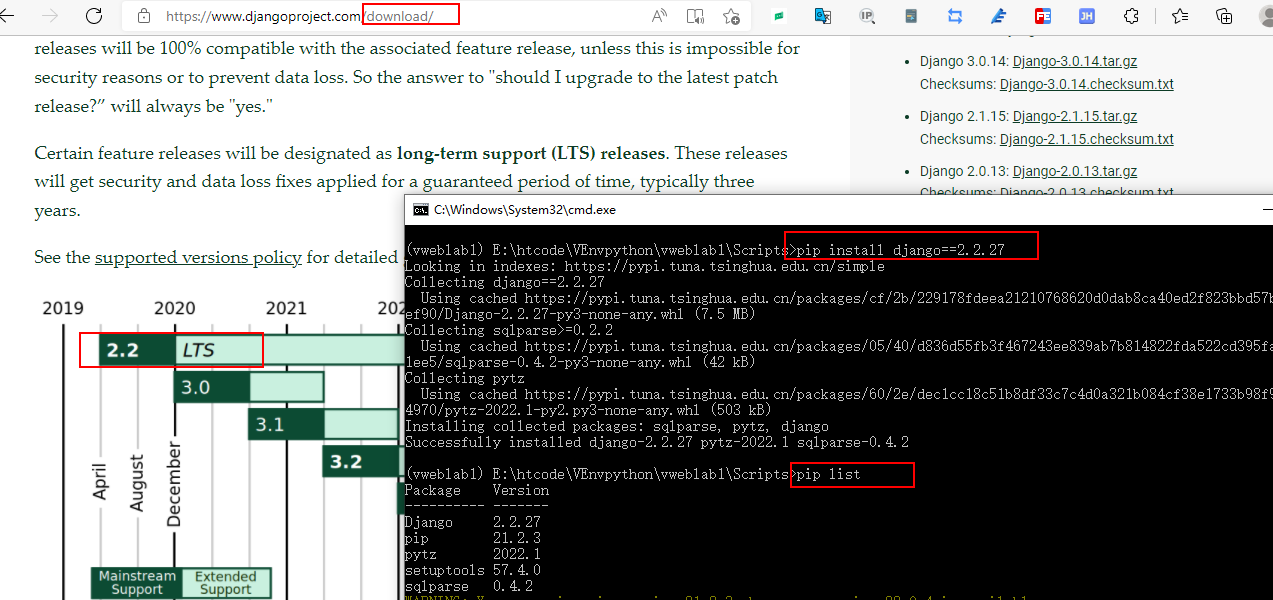Follow the supported versions policy link

coord(198,257)
